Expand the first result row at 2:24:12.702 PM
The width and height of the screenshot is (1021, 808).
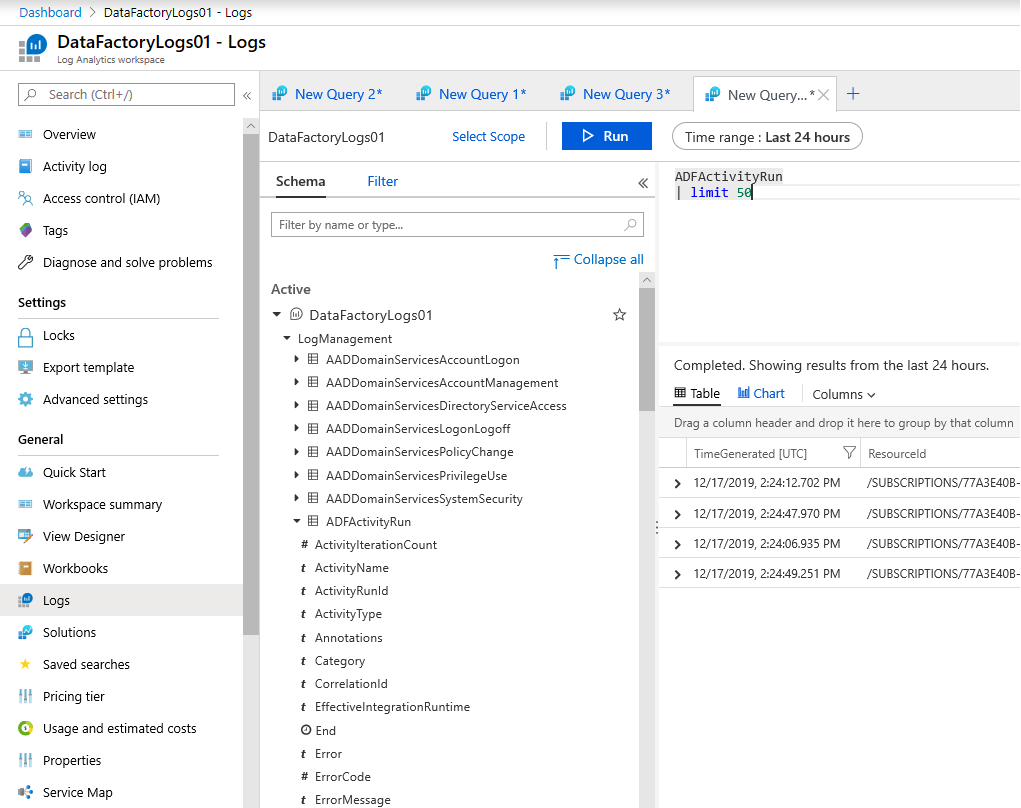coord(678,484)
